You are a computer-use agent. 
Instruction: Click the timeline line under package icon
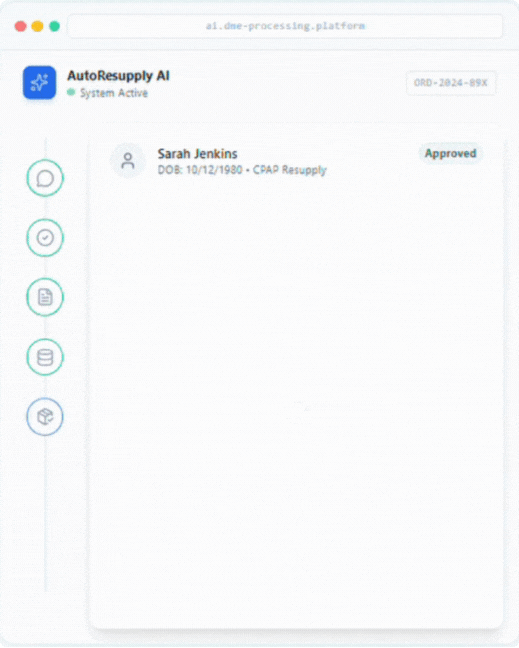click(45, 514)
